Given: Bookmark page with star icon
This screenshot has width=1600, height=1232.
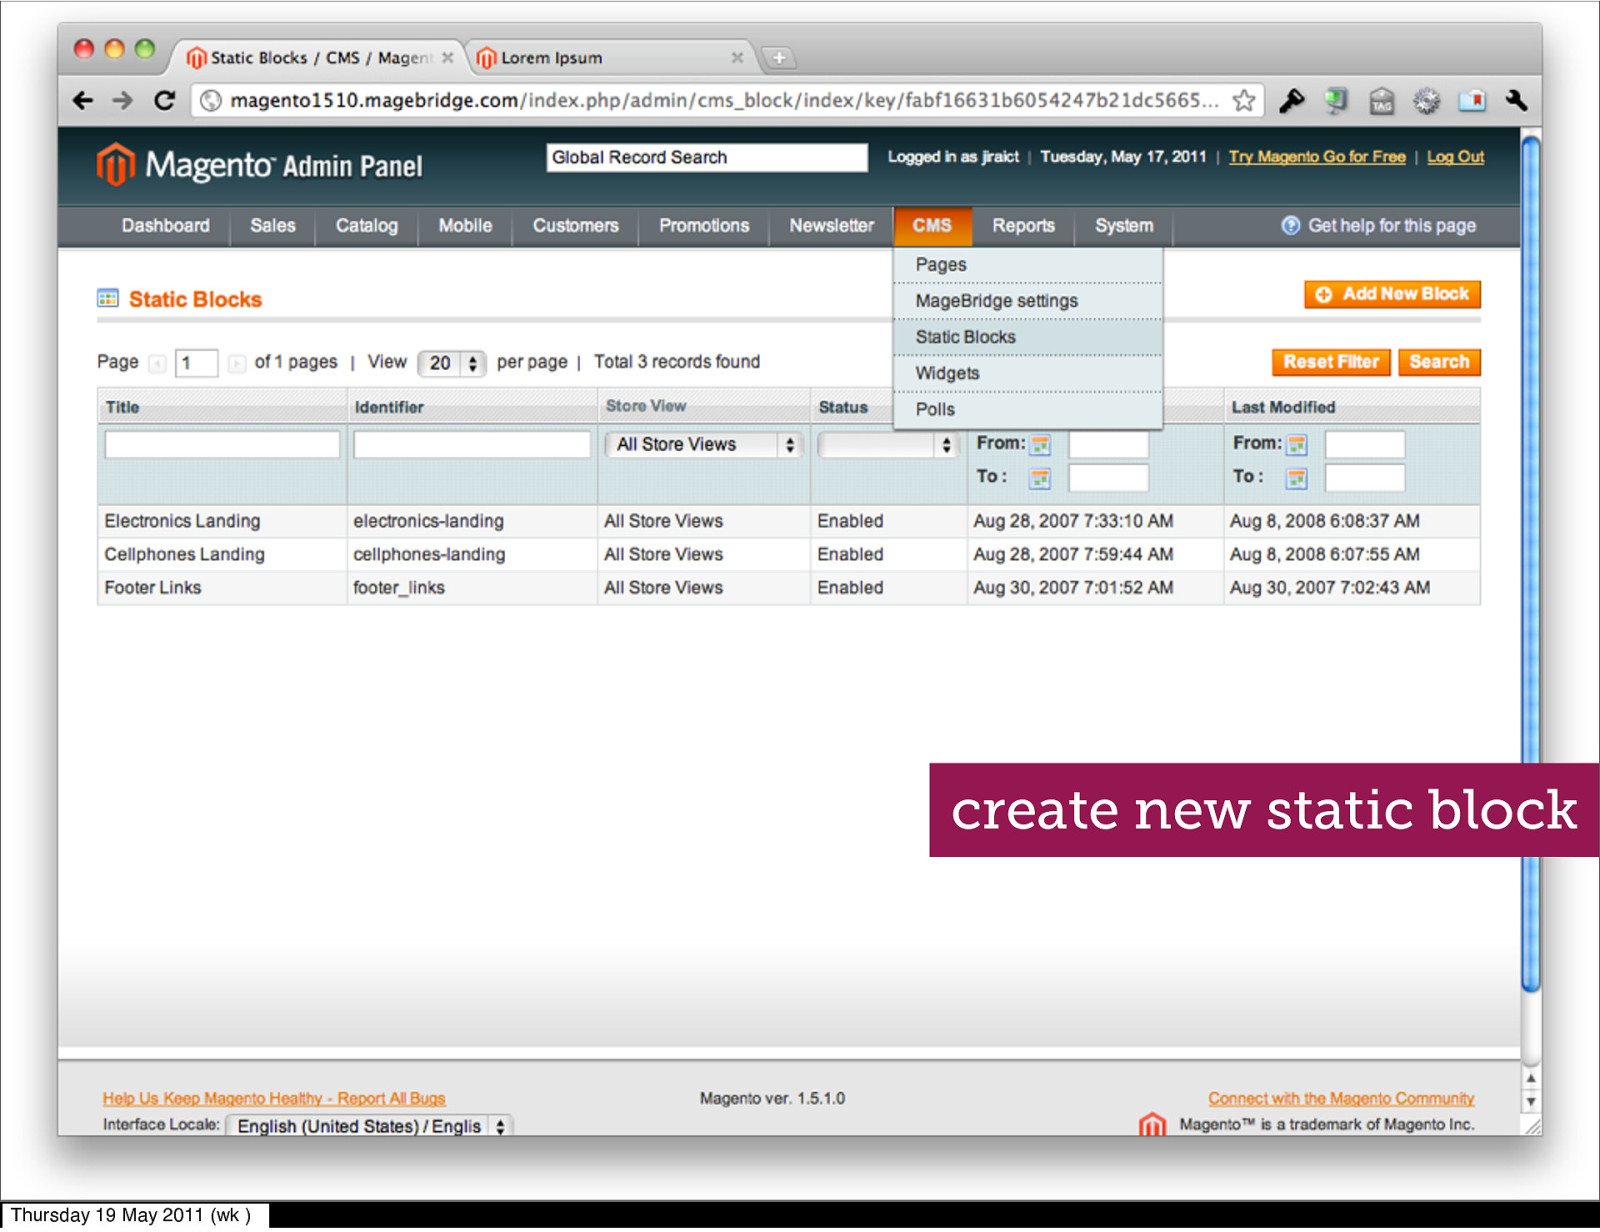Looking at the screenshot, I should [x=1244, y=100].
